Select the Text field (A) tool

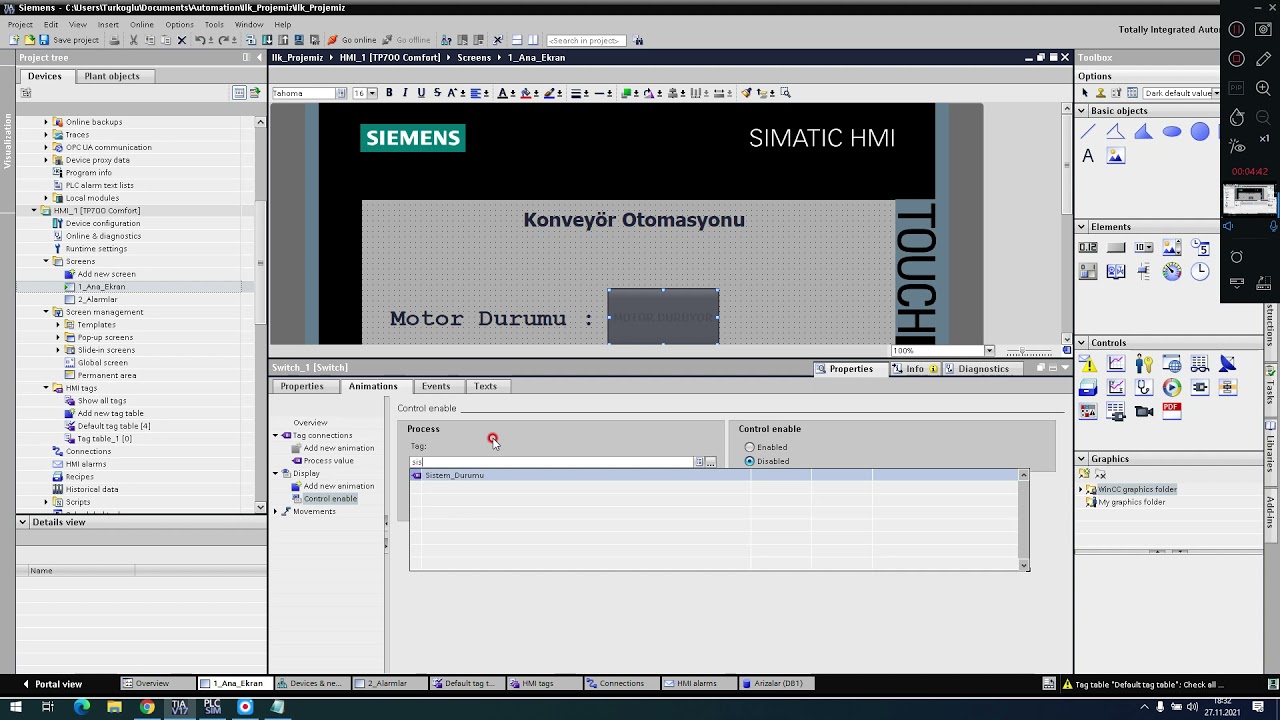coord(1088,156)
